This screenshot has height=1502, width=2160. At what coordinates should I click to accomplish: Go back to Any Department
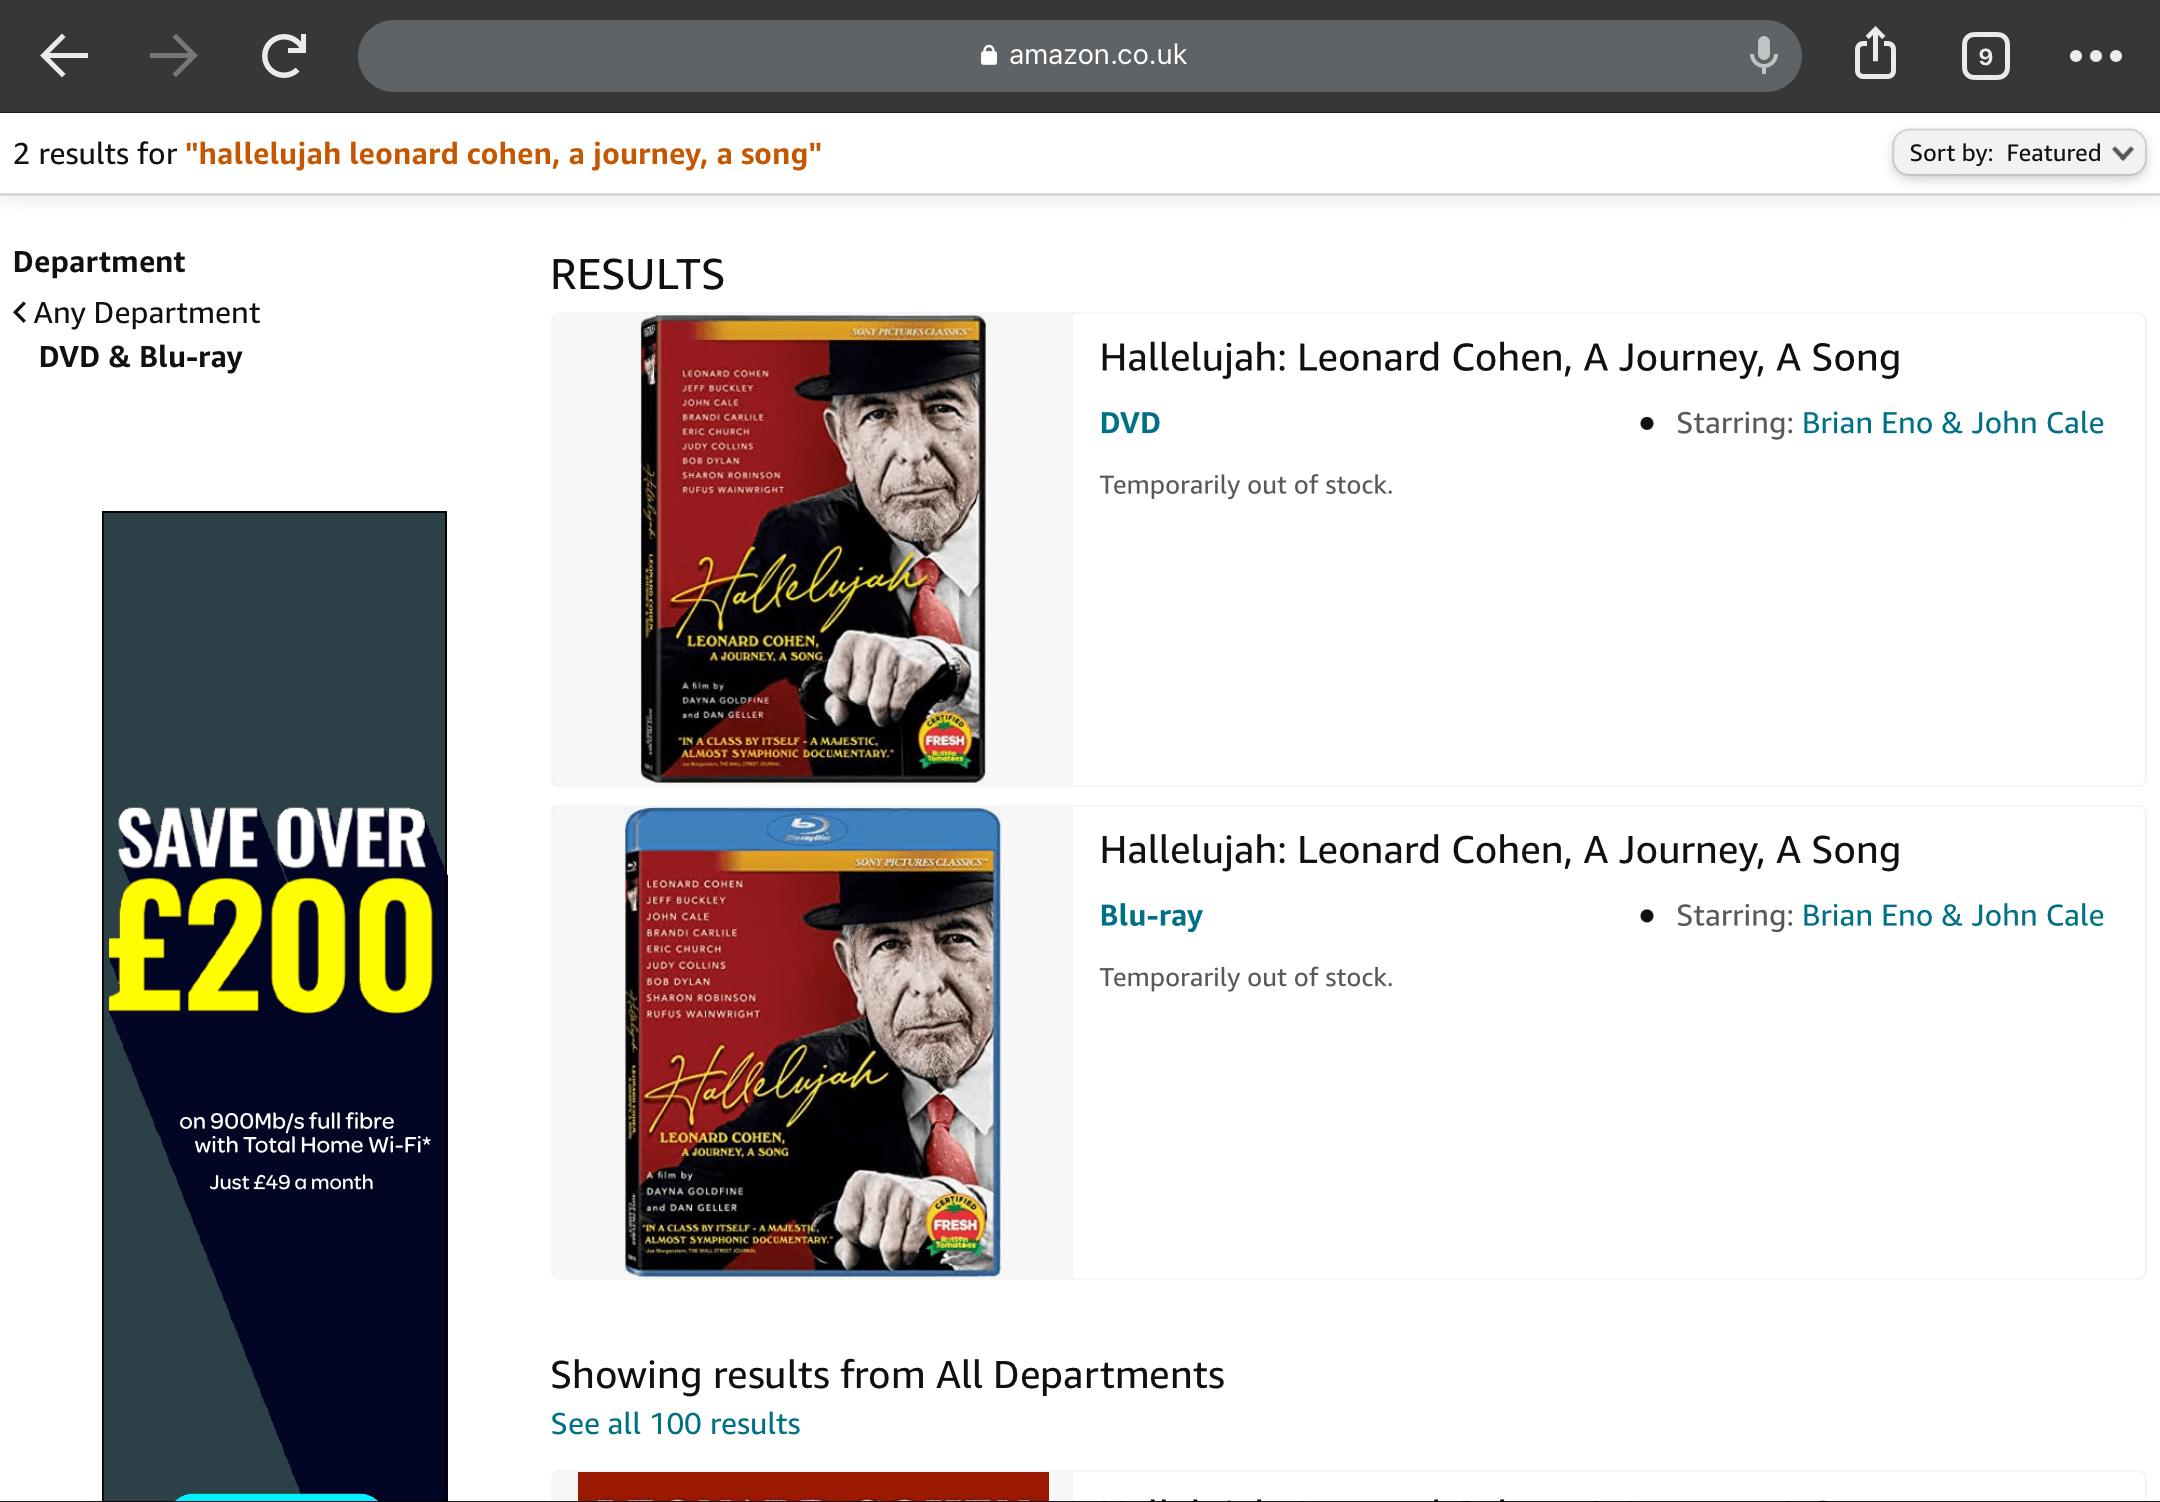[137, 313]
